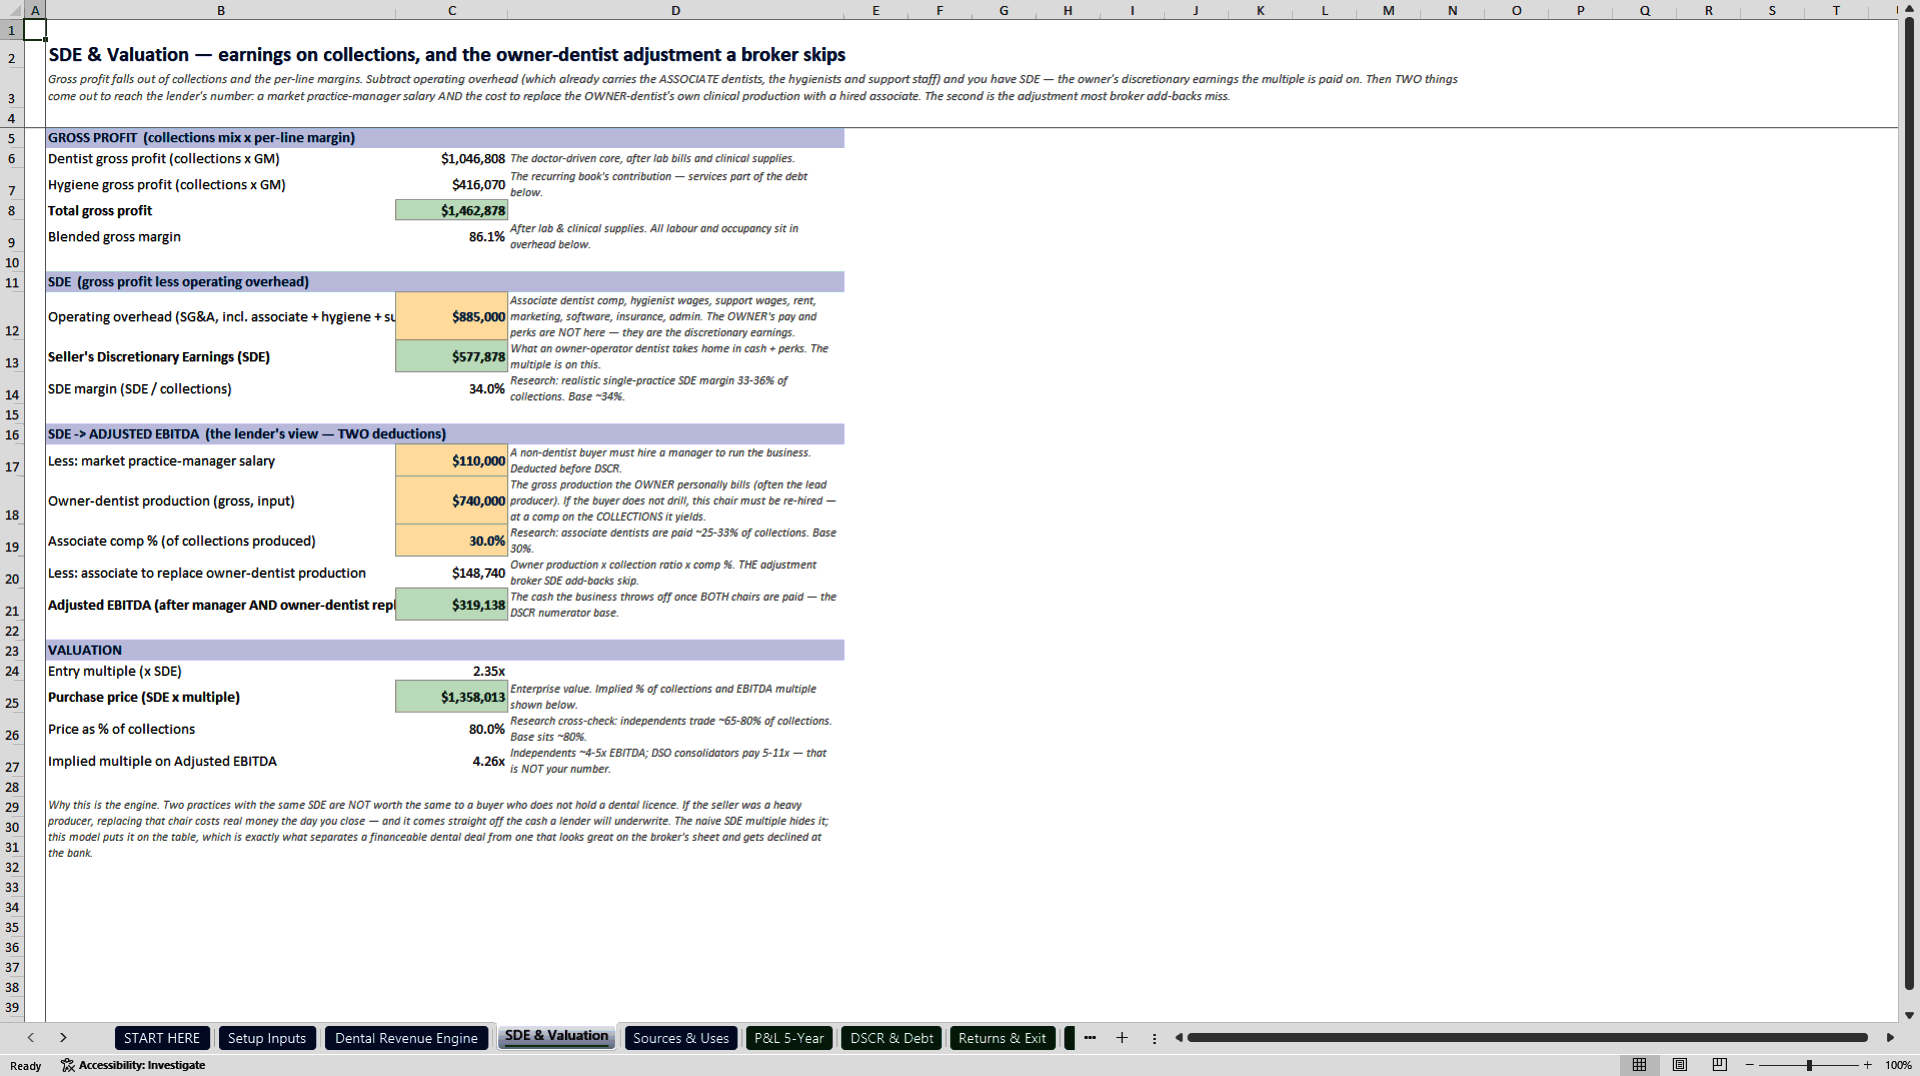Click the horizontal scrollbar thumb
The height and width of the screenshot is (1076, 1920).
[x=1527, y=1038]
